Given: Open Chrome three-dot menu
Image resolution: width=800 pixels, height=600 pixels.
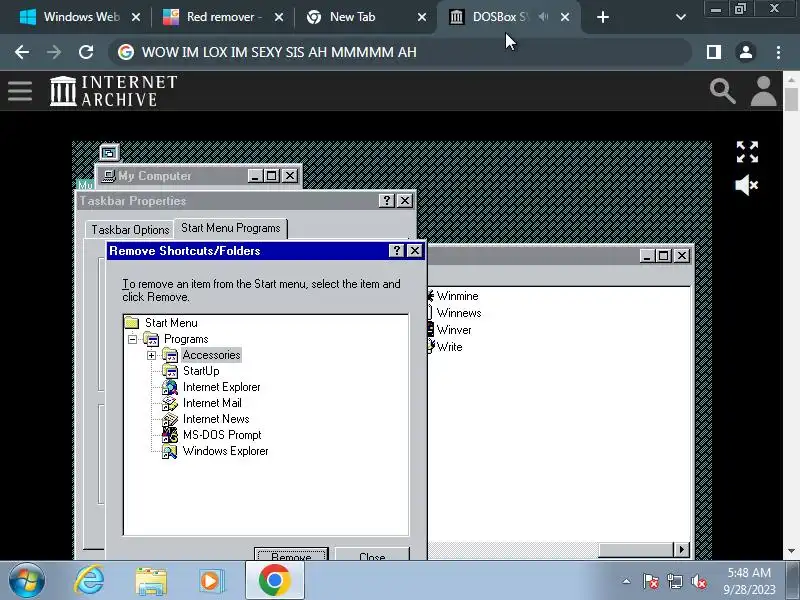Looking at the screenshot, I should 778,52.
